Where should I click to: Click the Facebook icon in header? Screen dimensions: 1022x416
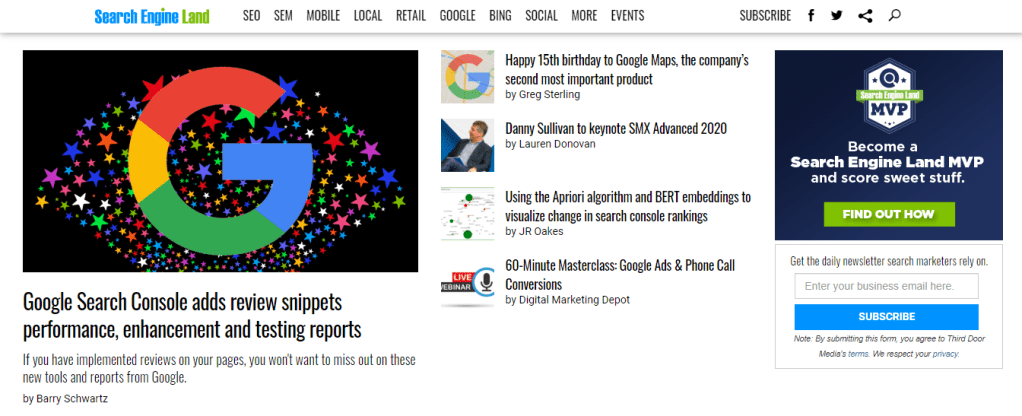pos(811,16)
